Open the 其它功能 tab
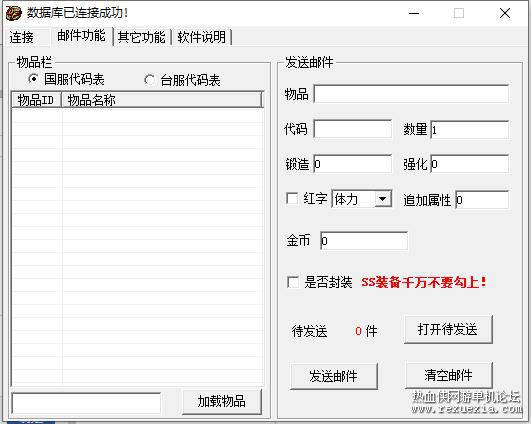Image resolution: width=531 pixels, height=424 pixels. point(142,37)
